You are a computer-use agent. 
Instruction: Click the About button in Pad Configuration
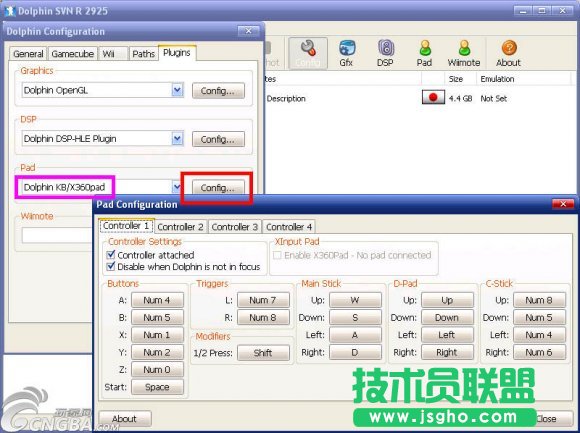pyautogui.click(x=125, y=419)
